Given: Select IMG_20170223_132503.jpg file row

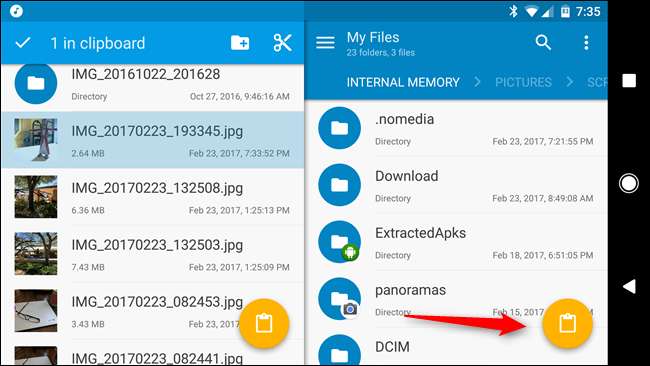Looking at the screenshot, I should pos(153,254).
